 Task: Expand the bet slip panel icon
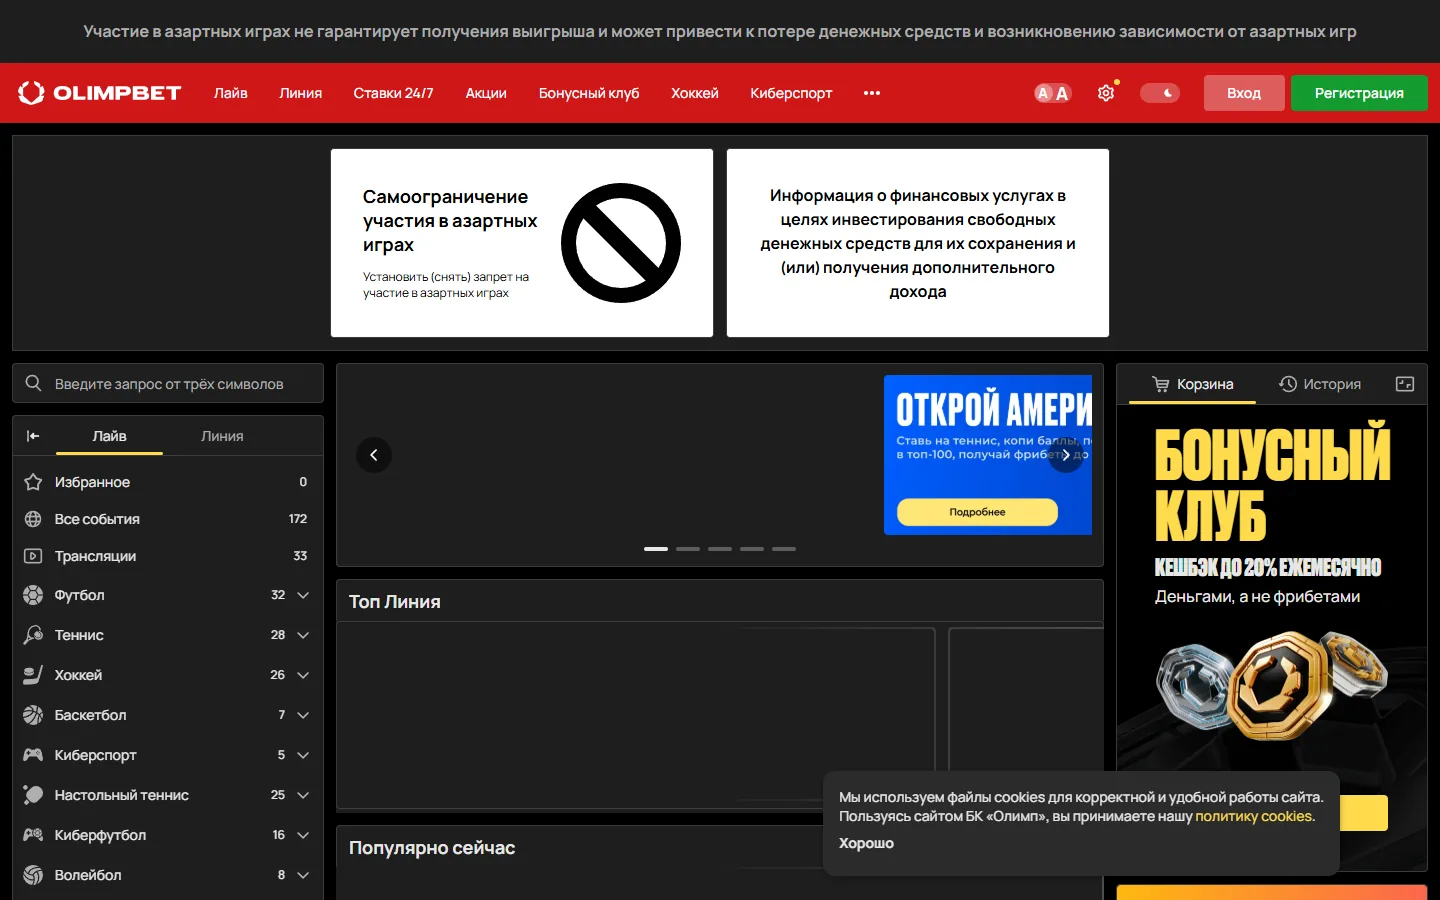click(1405, 384)
